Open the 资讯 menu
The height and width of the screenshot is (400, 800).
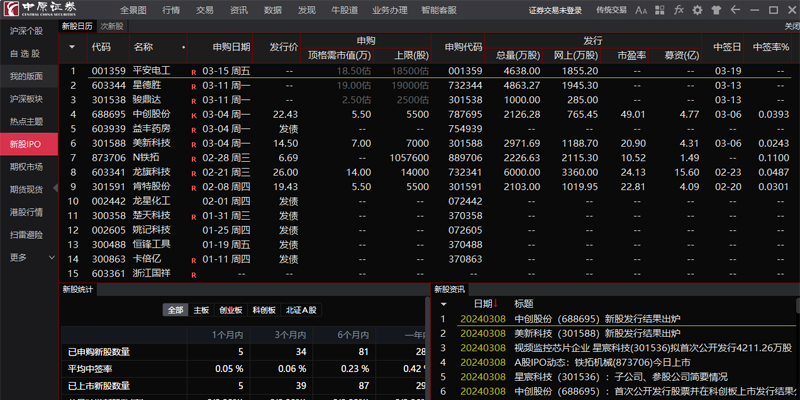[239, 10]
